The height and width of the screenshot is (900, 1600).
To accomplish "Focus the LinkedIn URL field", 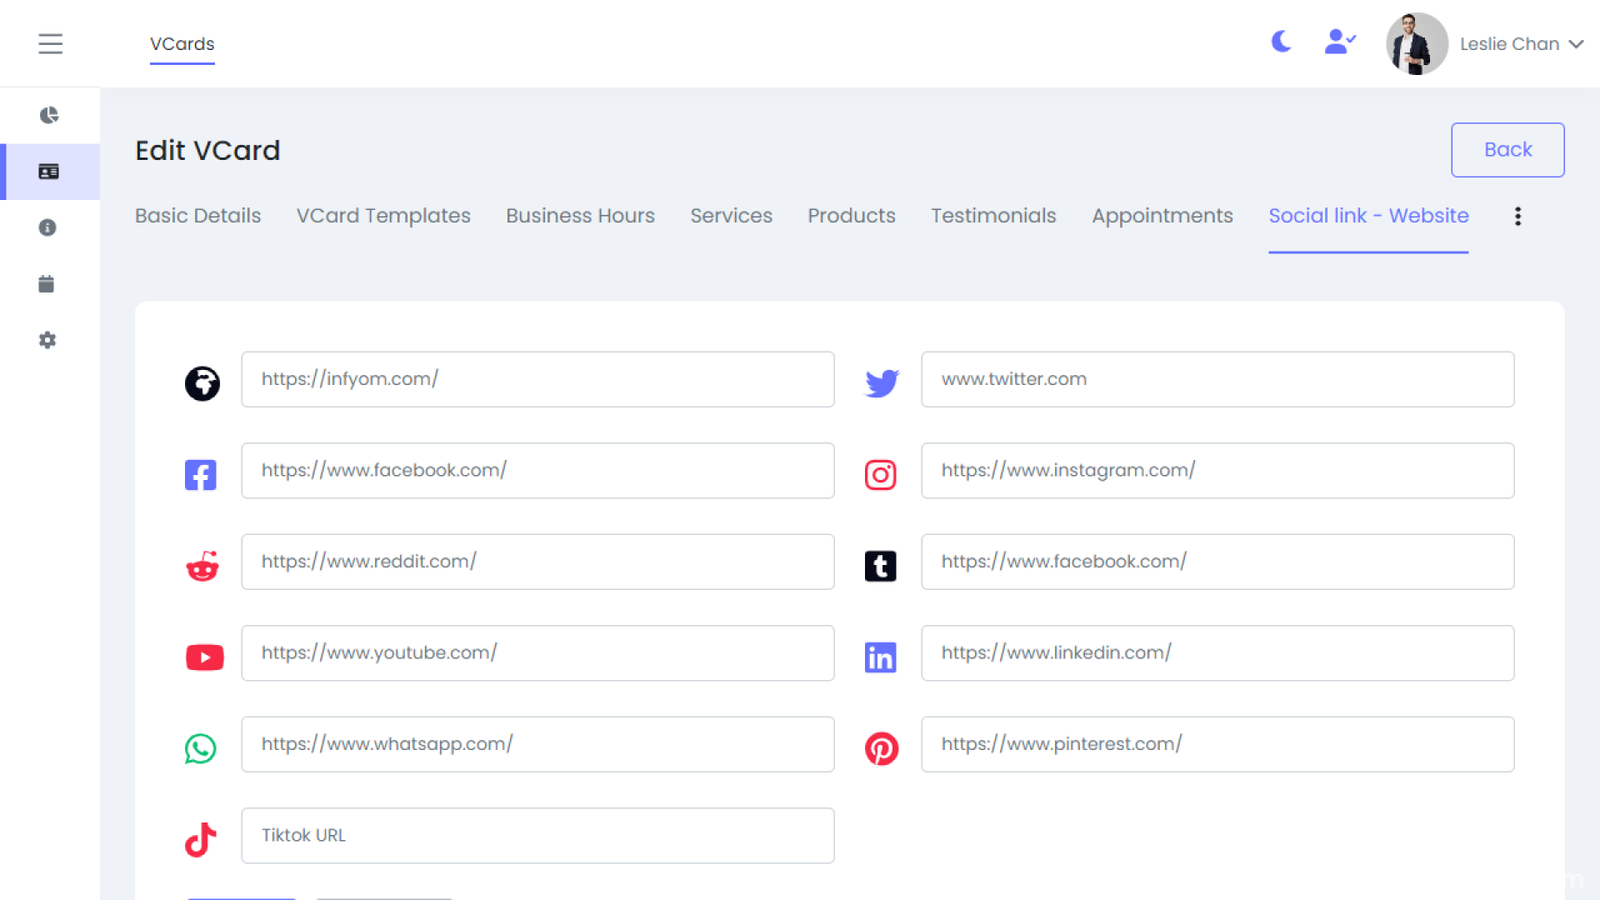I will pos(1218,653).
